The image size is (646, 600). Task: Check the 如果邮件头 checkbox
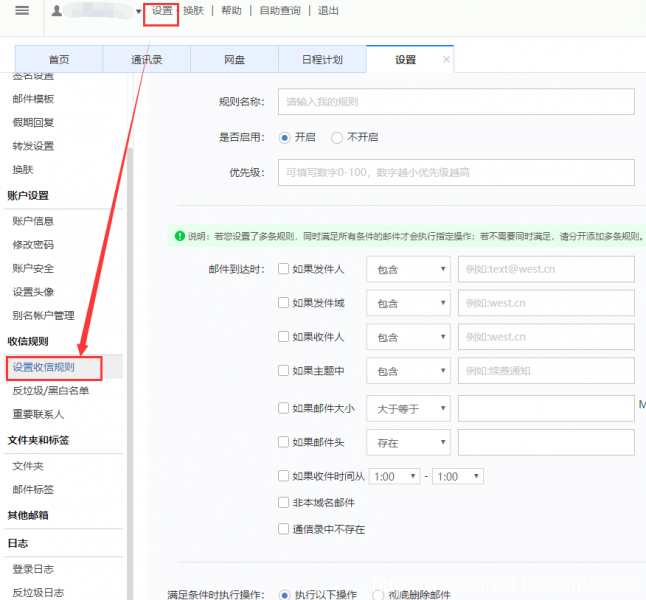tap(283, 442)
